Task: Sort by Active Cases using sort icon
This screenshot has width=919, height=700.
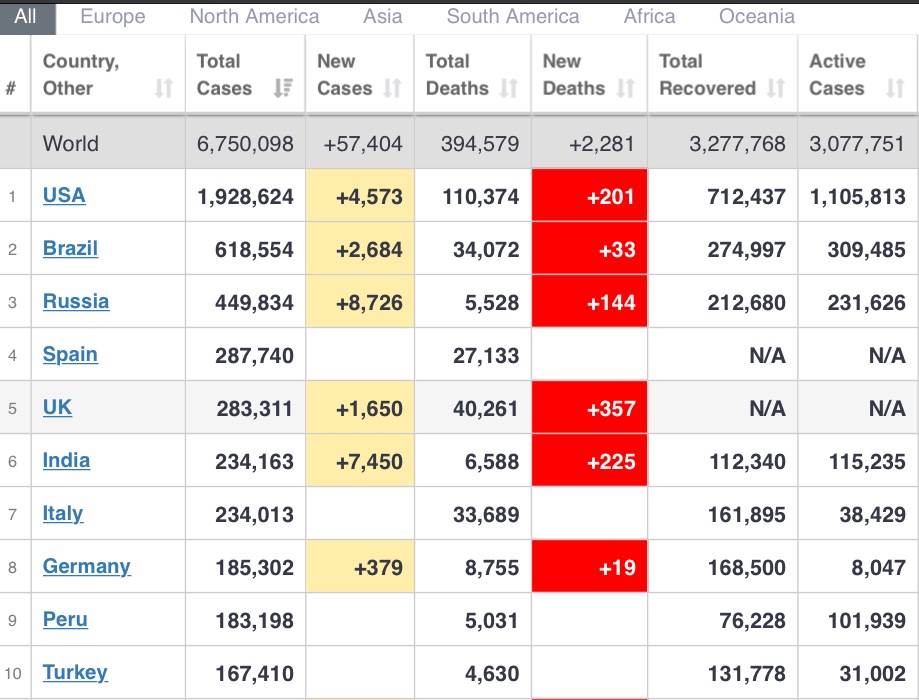Action: (x=896, y=88)
